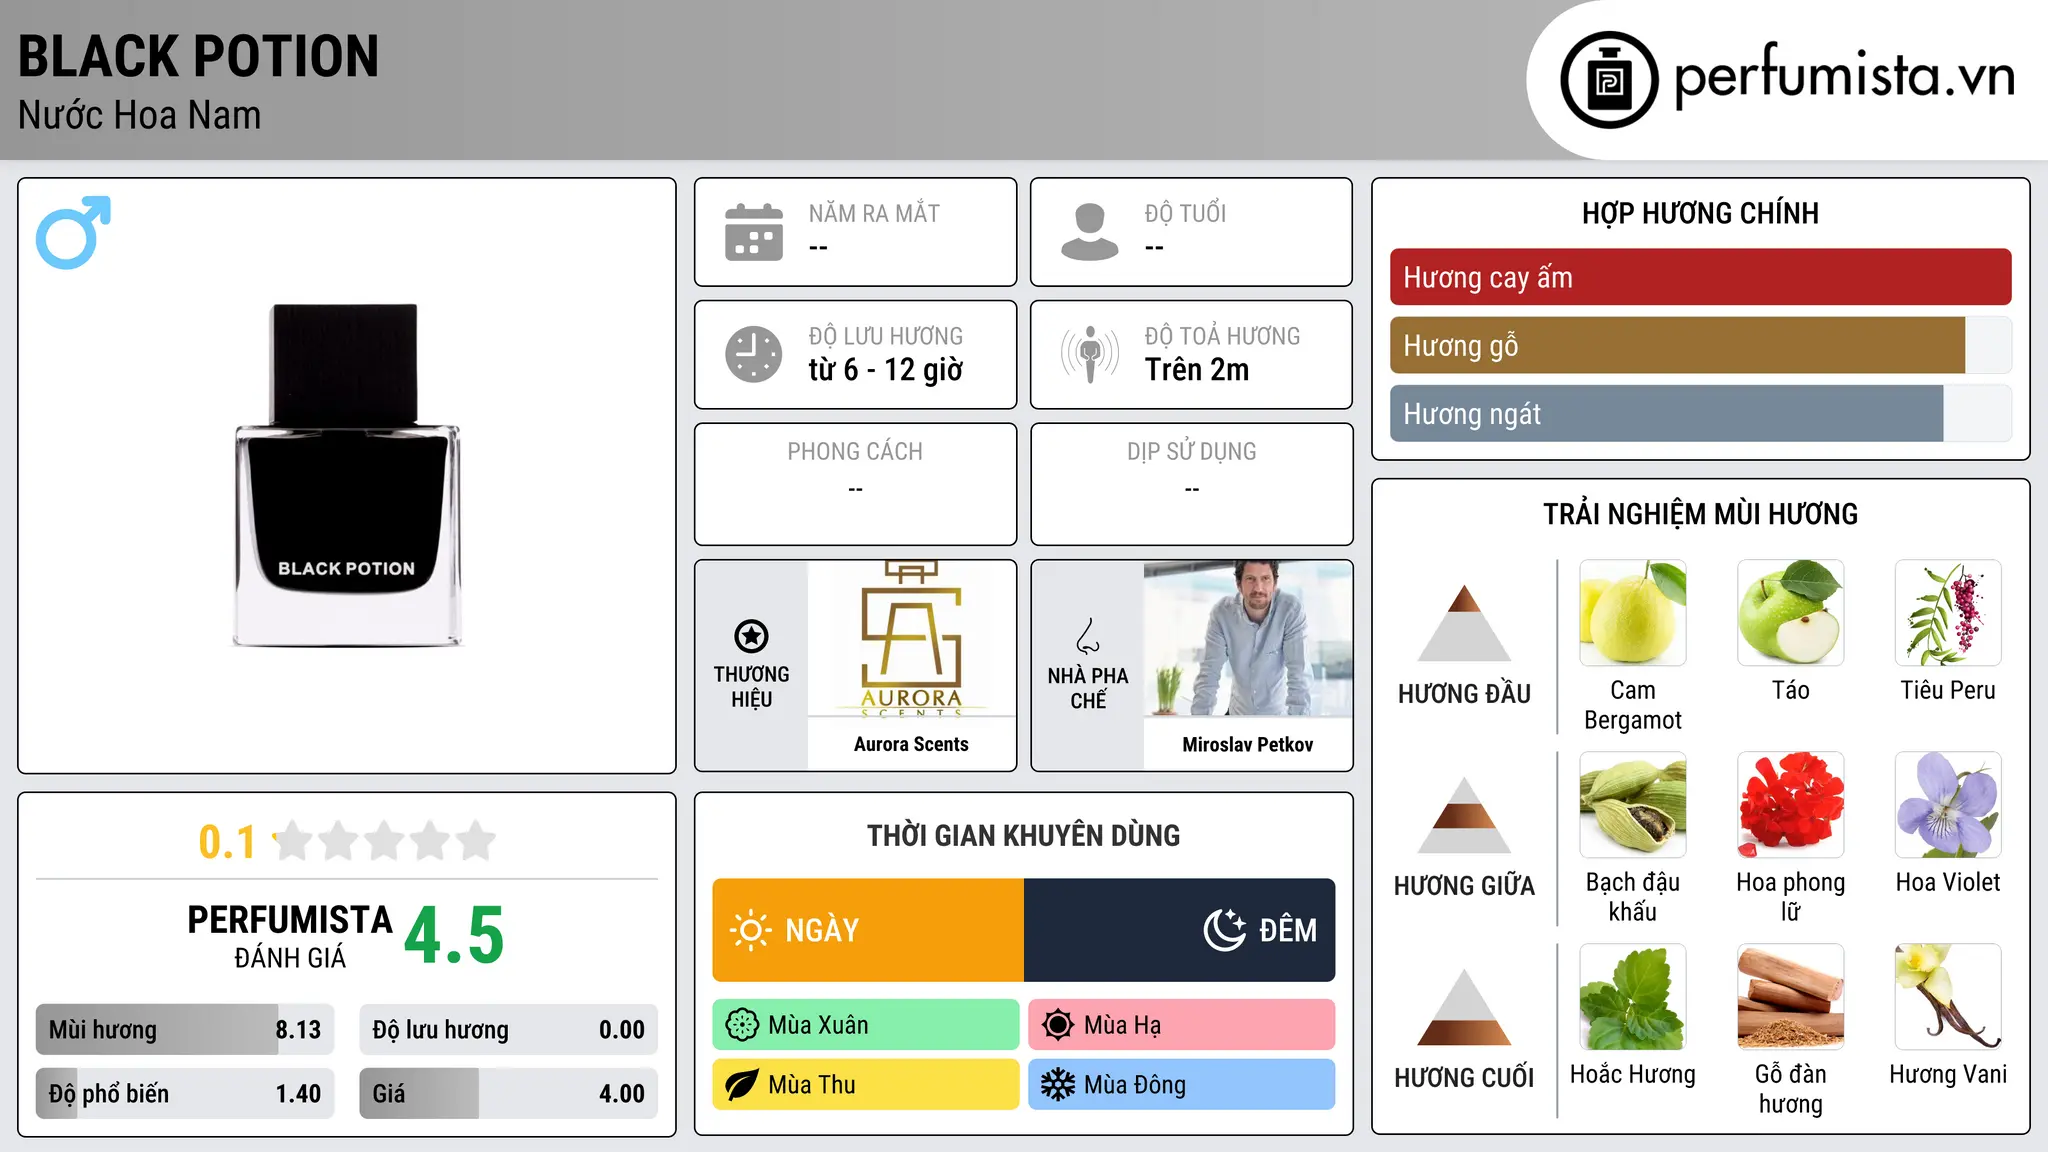Viewport: 2048px width, 1152px height.
Task: Click the Táo green apple image
Action: 1791,613
